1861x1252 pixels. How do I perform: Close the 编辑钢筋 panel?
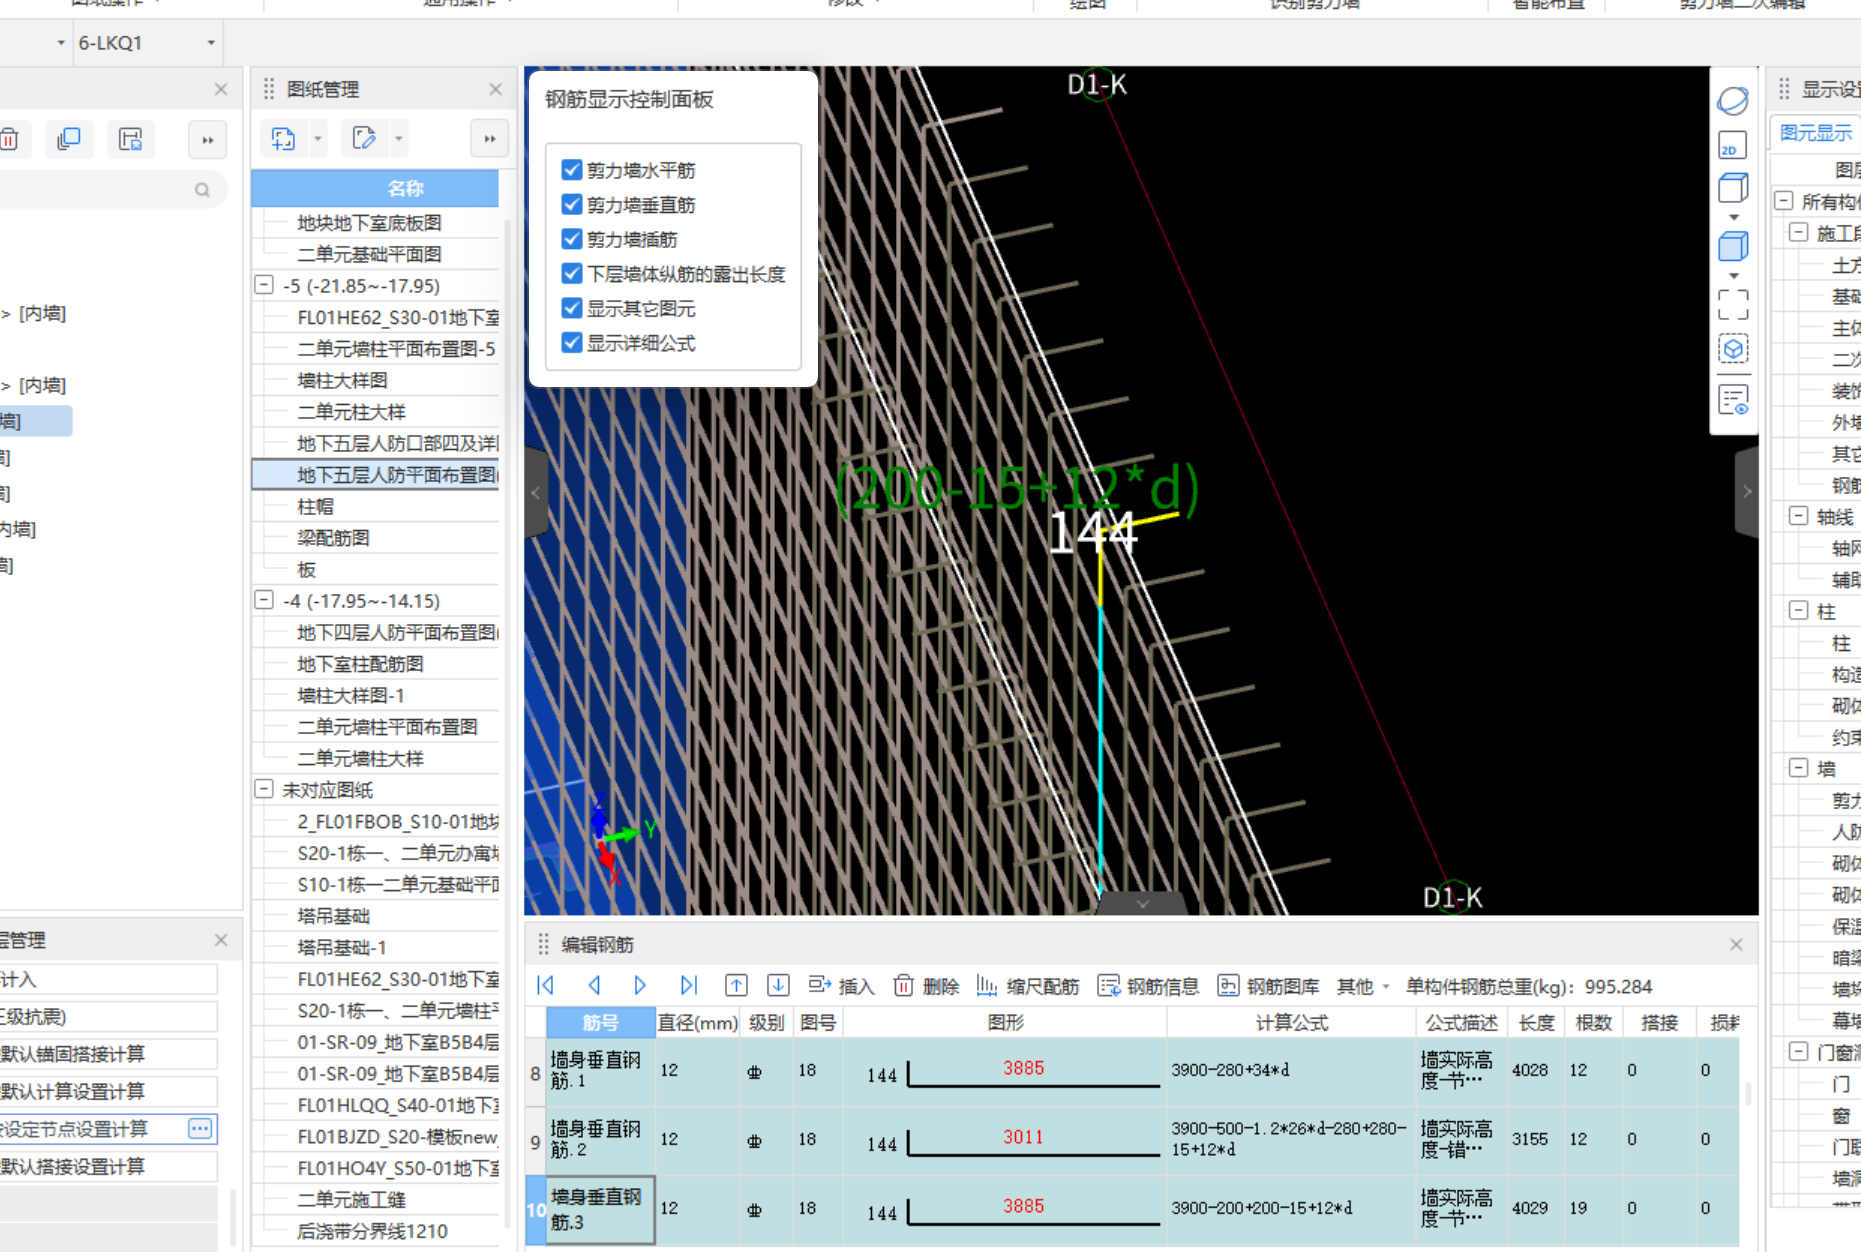point(1736,944)
